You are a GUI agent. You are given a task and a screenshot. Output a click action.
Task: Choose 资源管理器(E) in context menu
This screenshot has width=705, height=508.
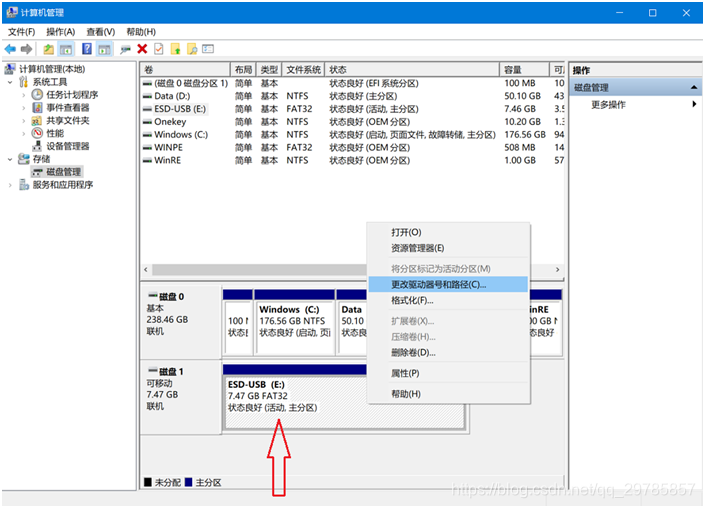click(x=448, y=248)
